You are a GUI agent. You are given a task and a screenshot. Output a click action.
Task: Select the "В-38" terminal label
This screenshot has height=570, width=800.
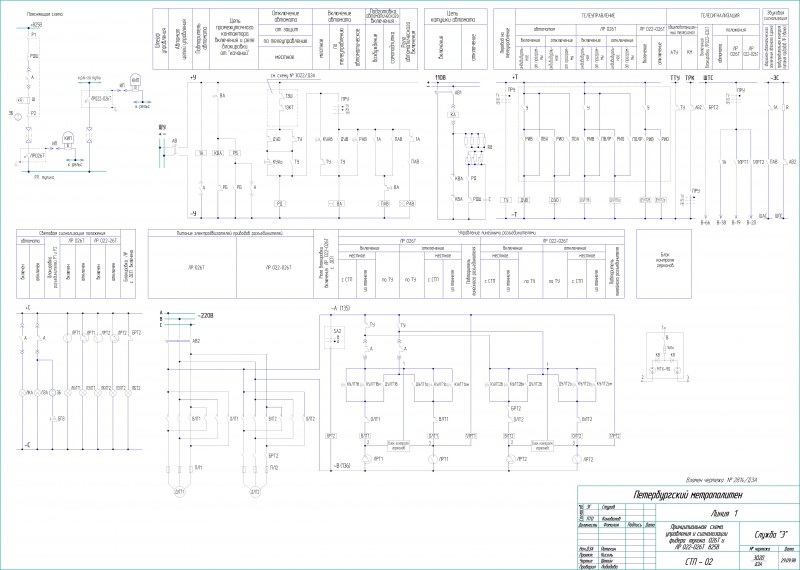coord(721,223)
